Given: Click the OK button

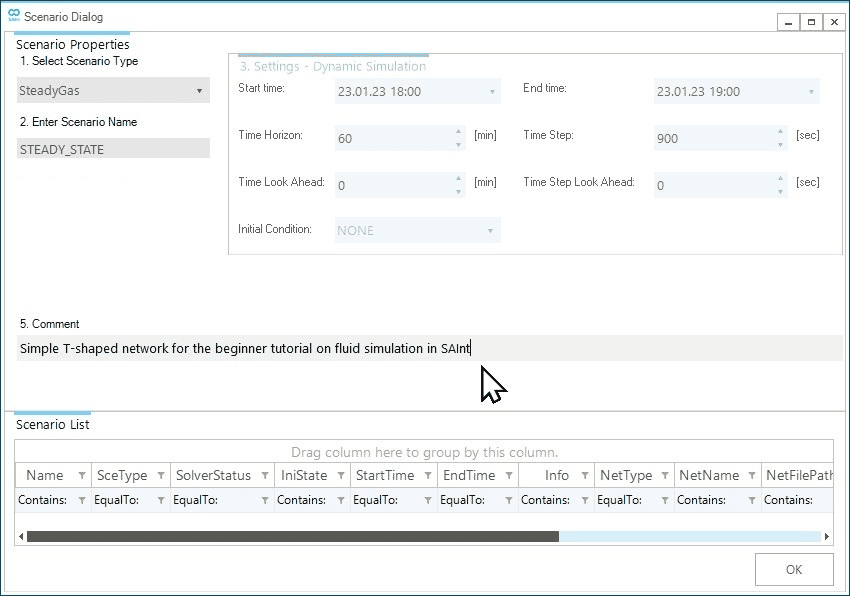Looking at the screenshot, I should pos(794,570).
